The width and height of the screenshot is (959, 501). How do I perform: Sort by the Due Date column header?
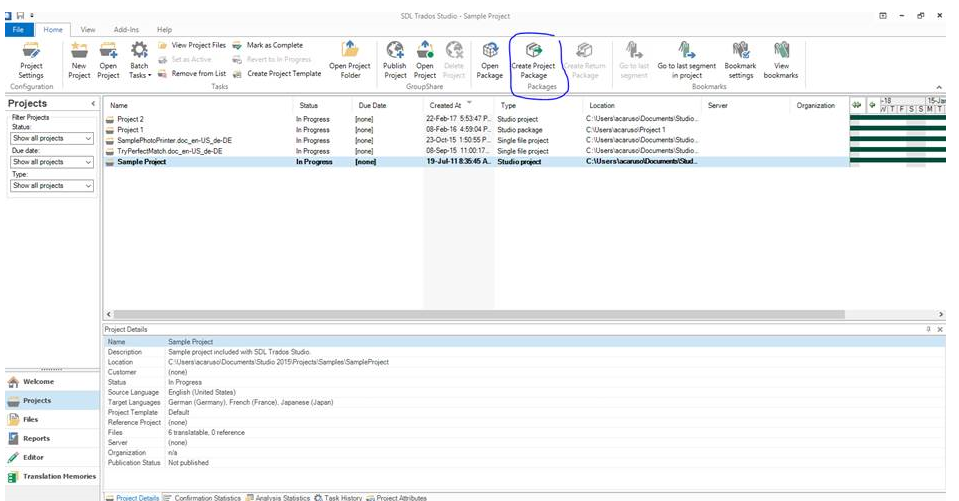tap(388, 105)
